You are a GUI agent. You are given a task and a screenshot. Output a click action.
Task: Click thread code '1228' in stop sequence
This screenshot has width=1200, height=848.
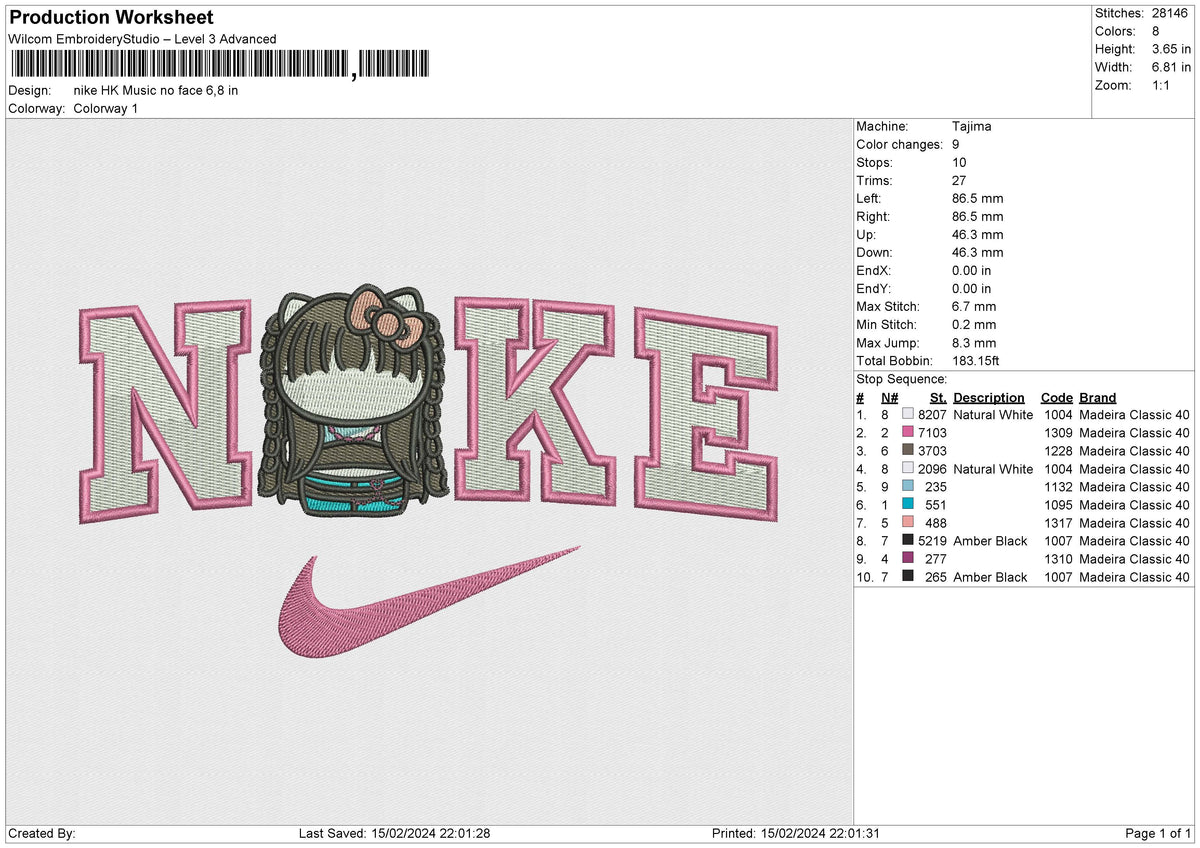tap(1059, 451)
